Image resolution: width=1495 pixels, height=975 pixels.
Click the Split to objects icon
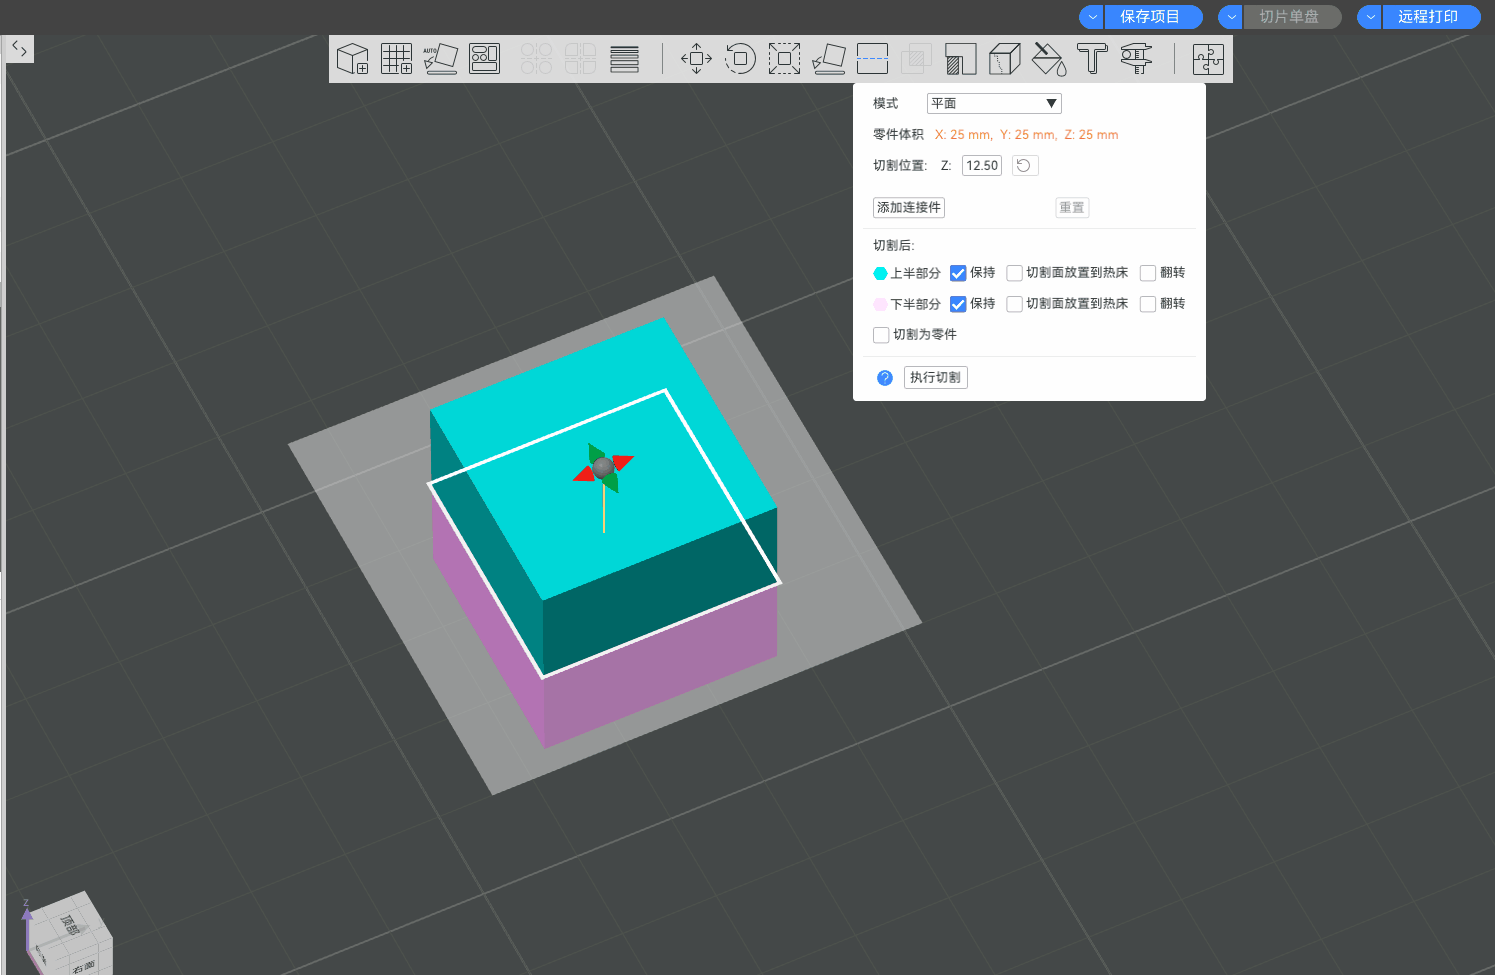click(x=536, y=59)
